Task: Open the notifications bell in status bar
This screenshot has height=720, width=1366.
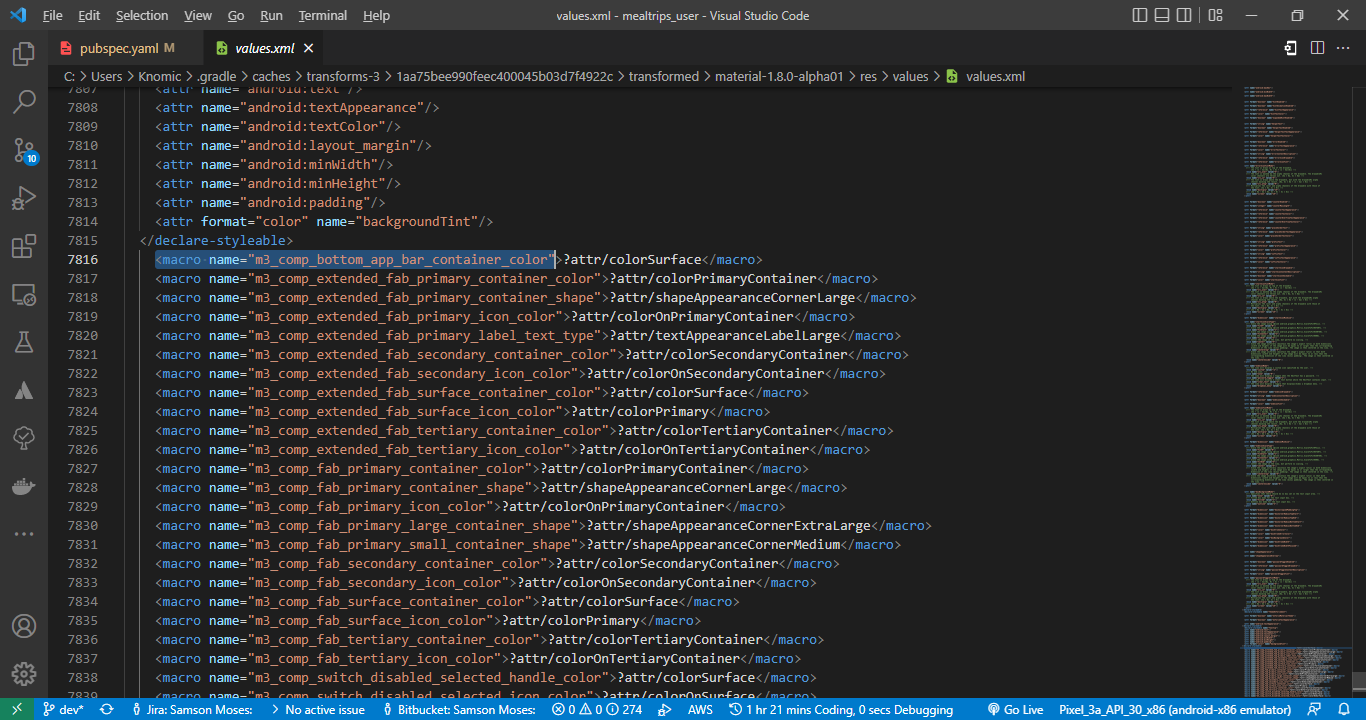Action: click(1346, 709)
